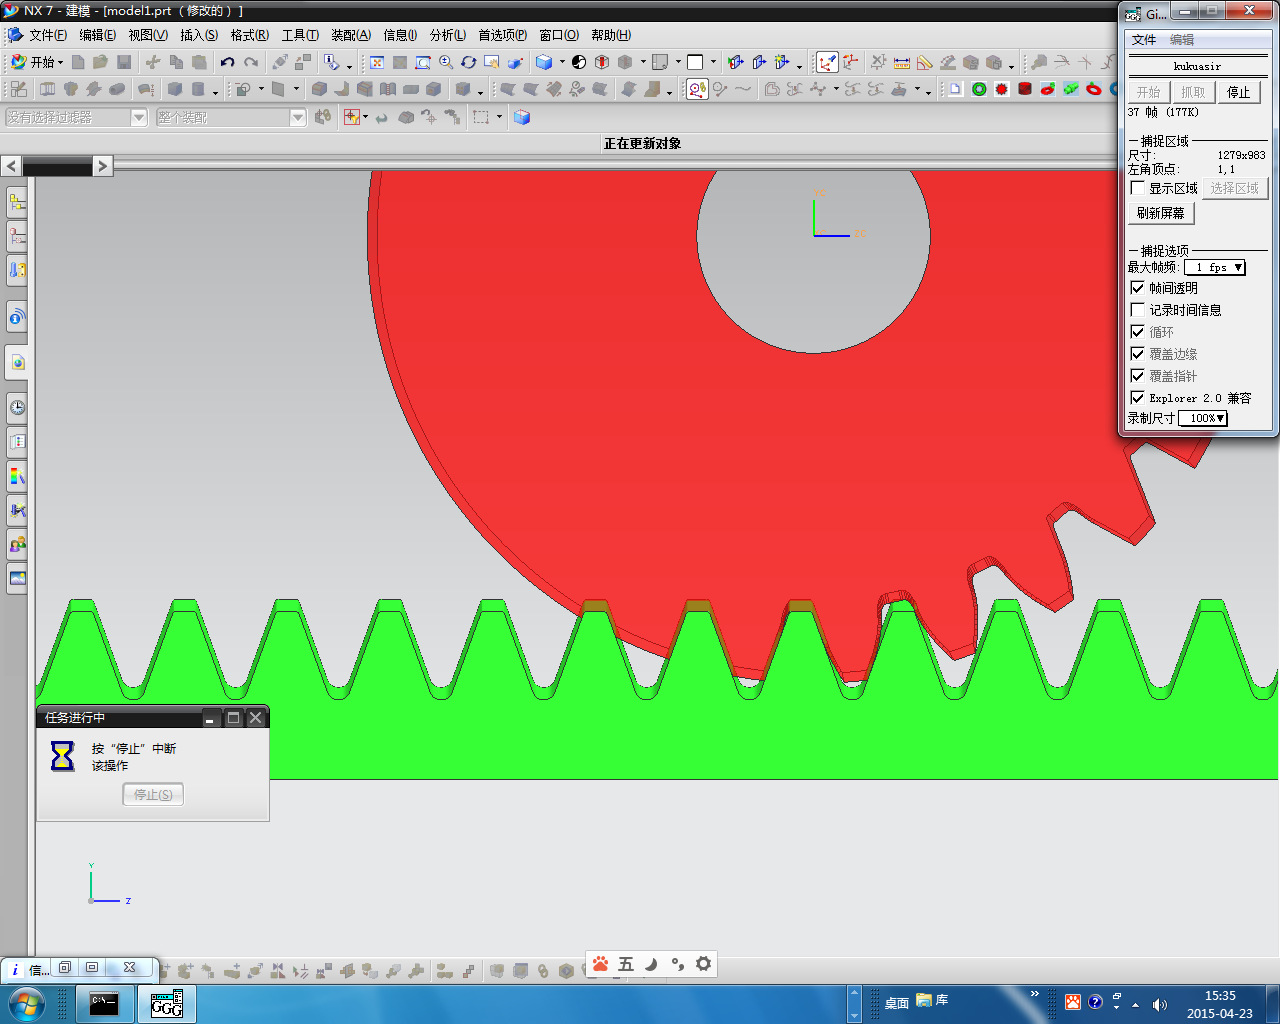Click the command prompt taskbar icon
Screen dimensions: 1280x1024
[104, 1003]
